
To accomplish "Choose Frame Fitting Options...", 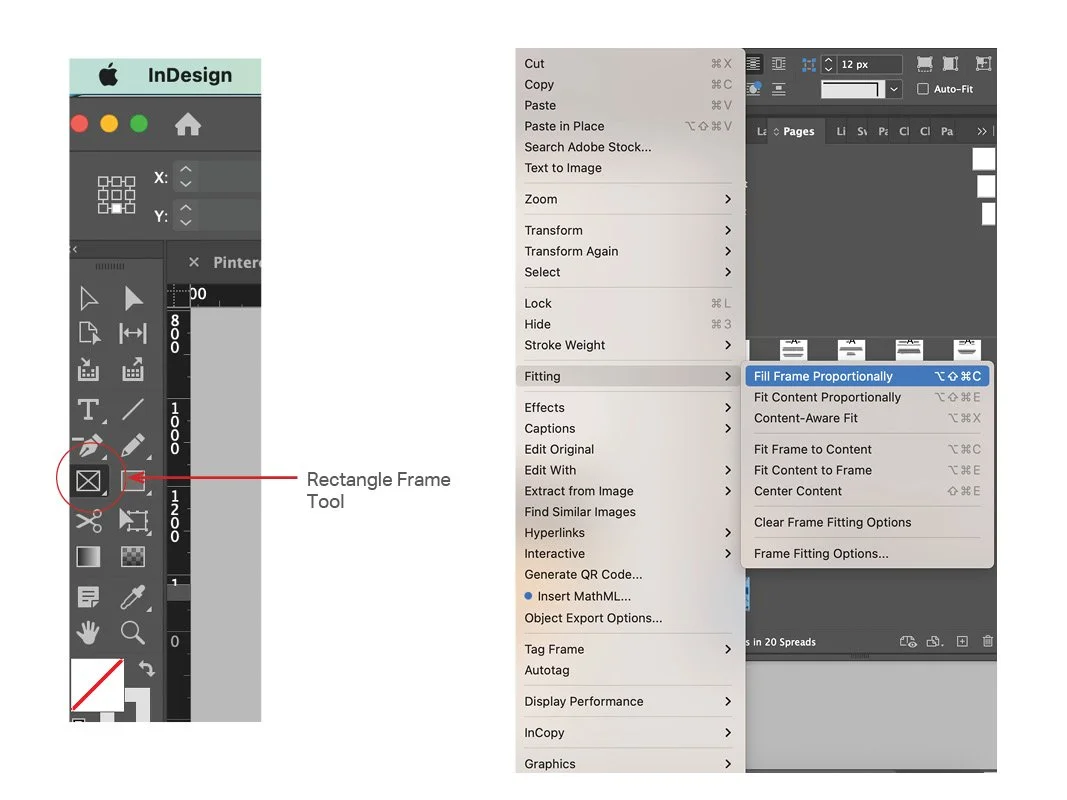I will point(867,554).
